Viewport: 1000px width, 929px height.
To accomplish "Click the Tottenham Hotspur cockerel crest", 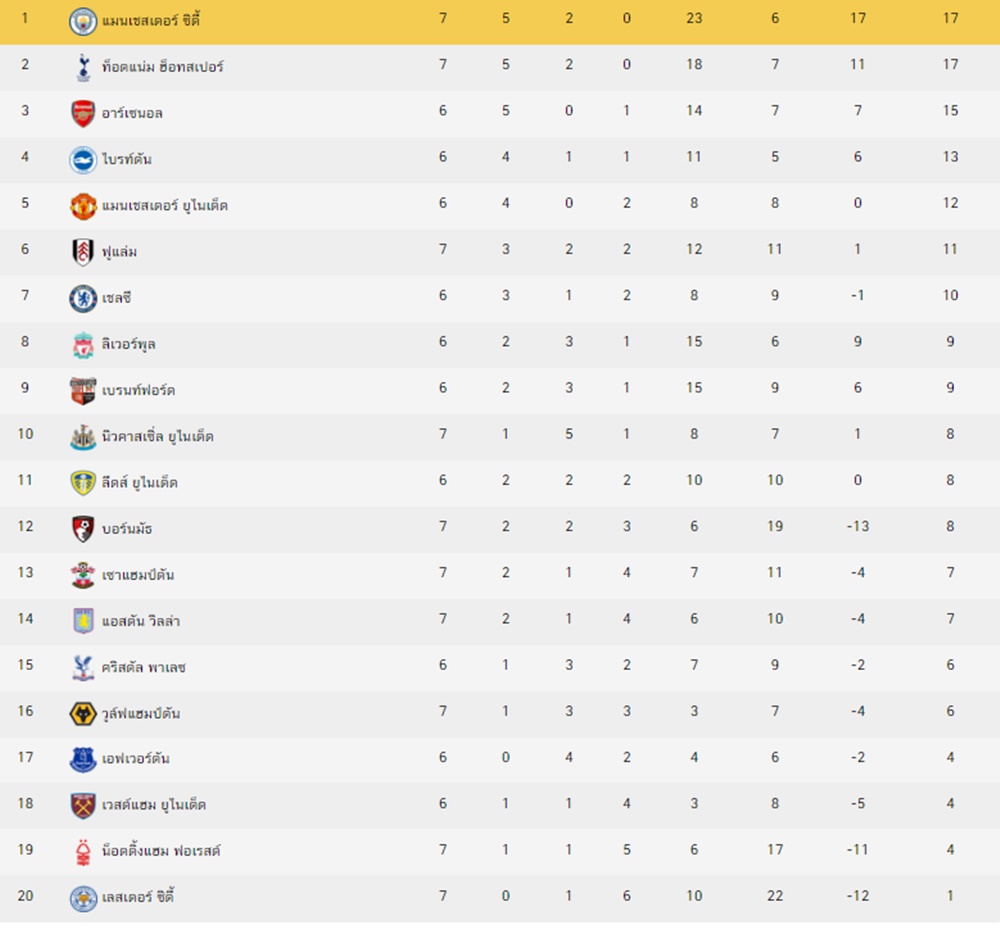I will tap(83, 68).
